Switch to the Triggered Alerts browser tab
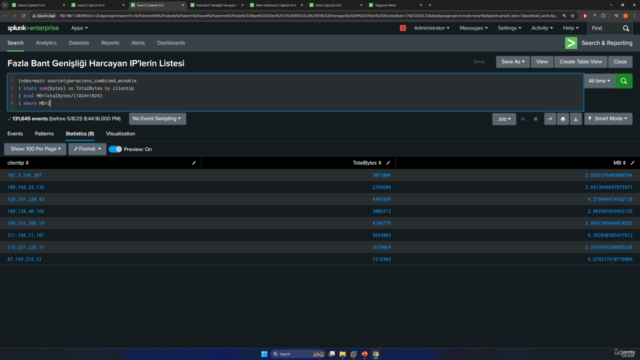640x360 pixels. point(395,5)
